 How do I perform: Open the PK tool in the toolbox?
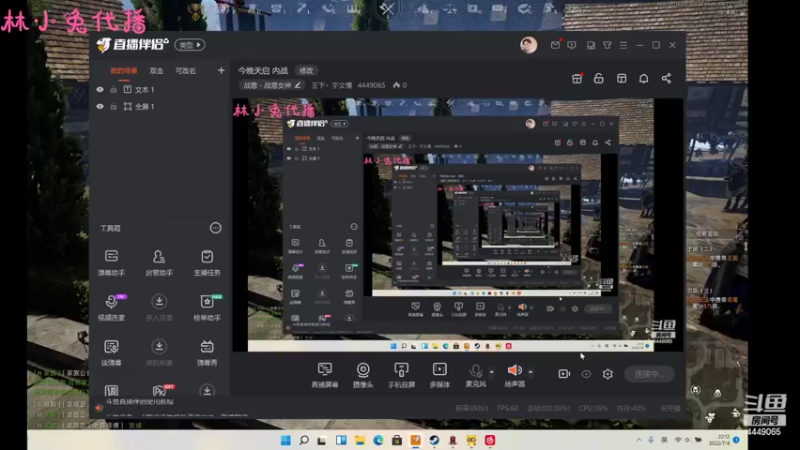(160, 390)
